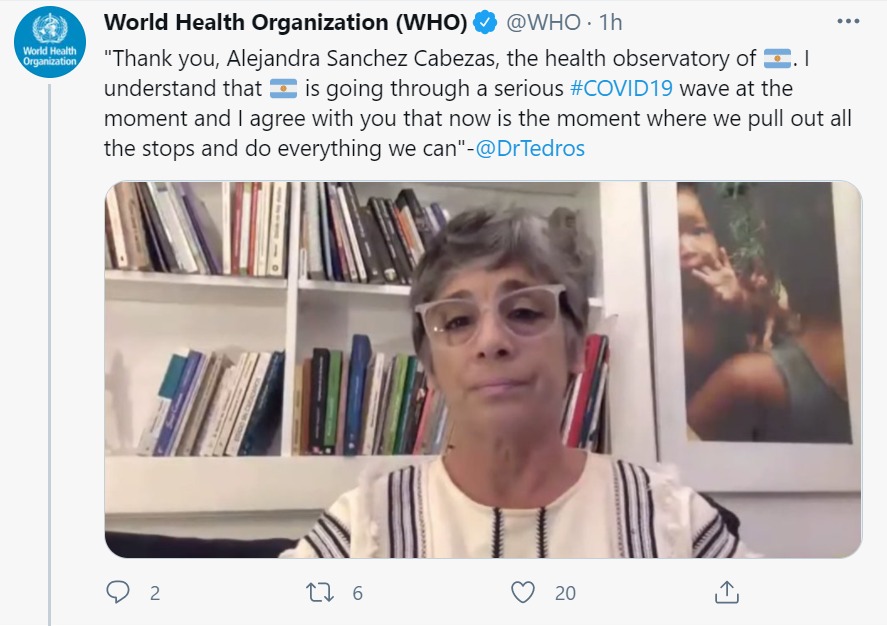
Task: Open the three-dot more options menu
Action: pyautogui.click(x=848, y=21)
